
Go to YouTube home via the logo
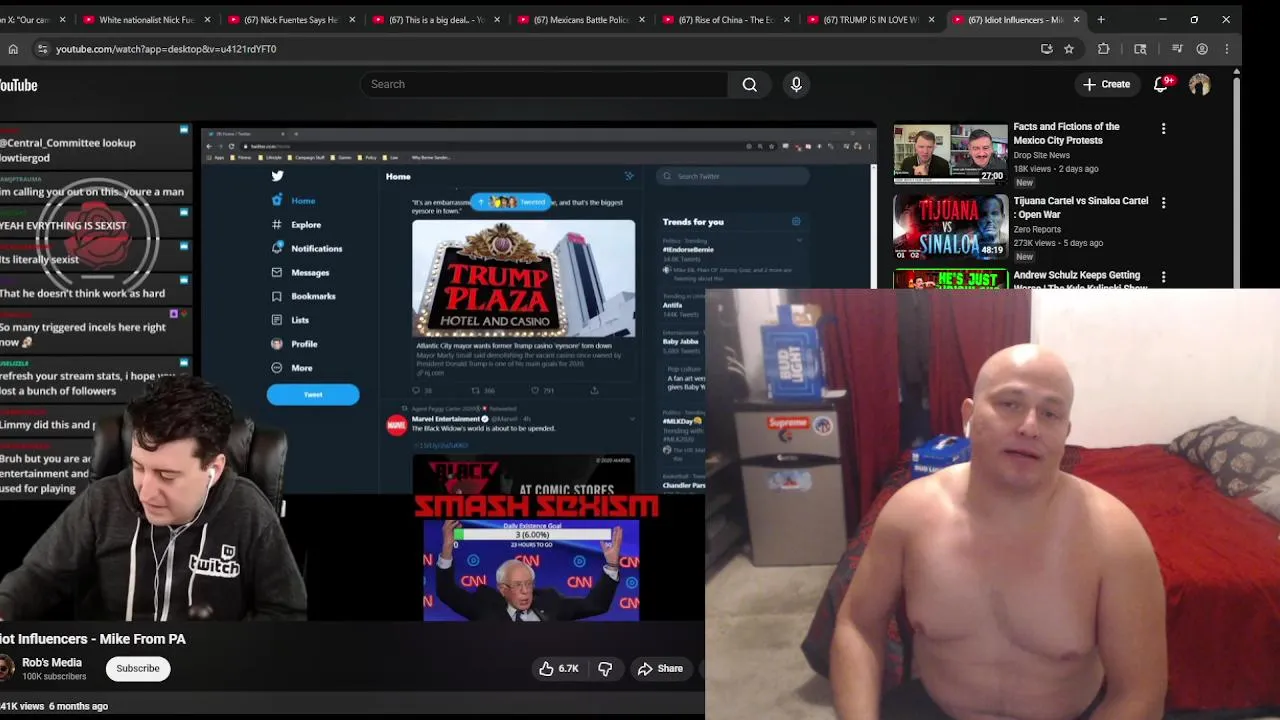(x=18, y=85)
